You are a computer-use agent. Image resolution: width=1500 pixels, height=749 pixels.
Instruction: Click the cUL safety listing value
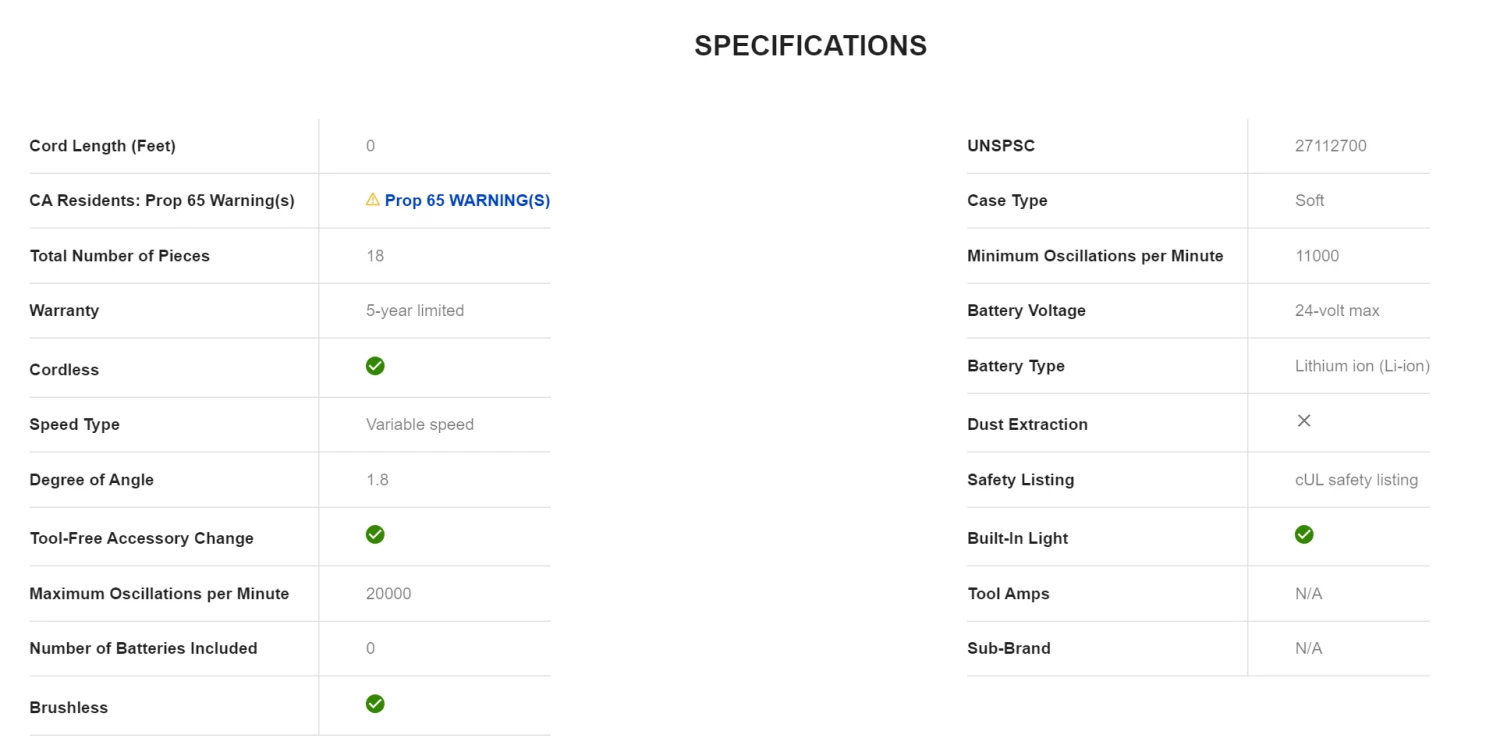pos(1356,480)
